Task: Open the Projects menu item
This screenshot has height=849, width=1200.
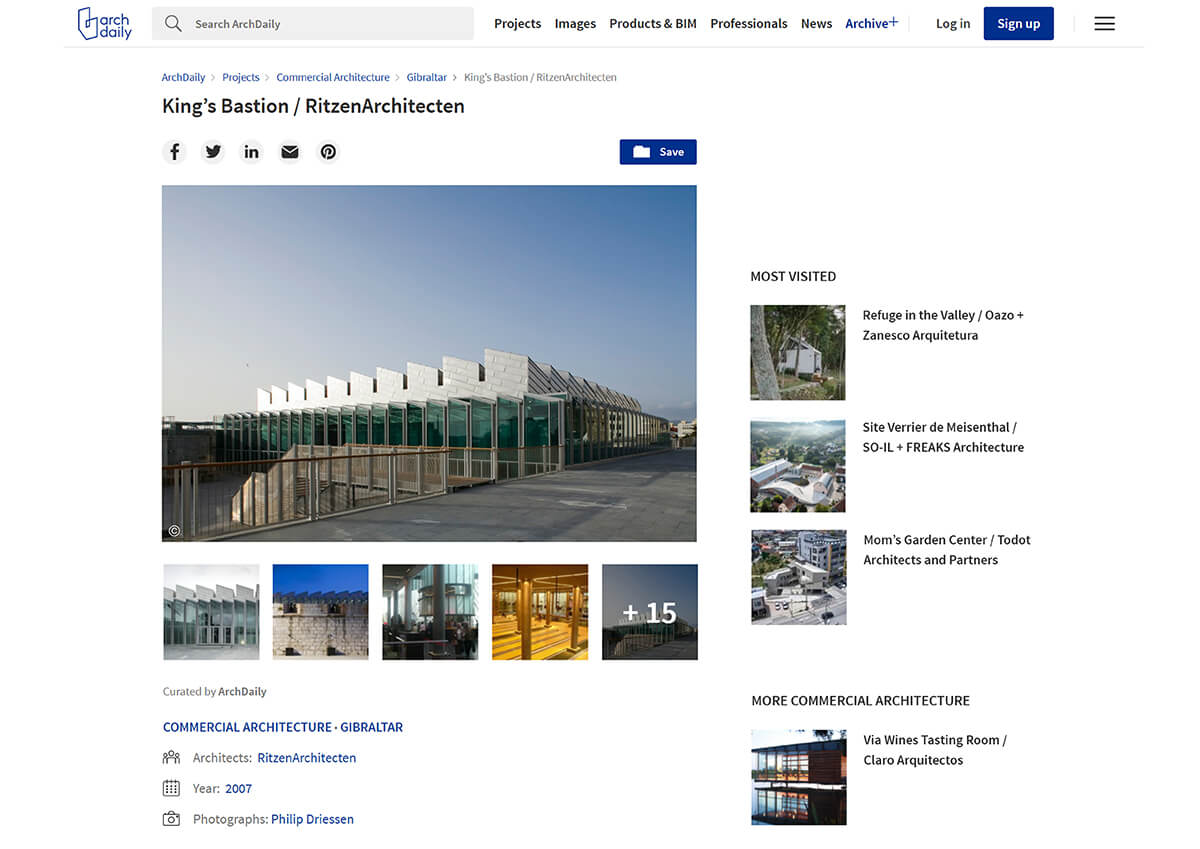Action: tap(517, 24)
